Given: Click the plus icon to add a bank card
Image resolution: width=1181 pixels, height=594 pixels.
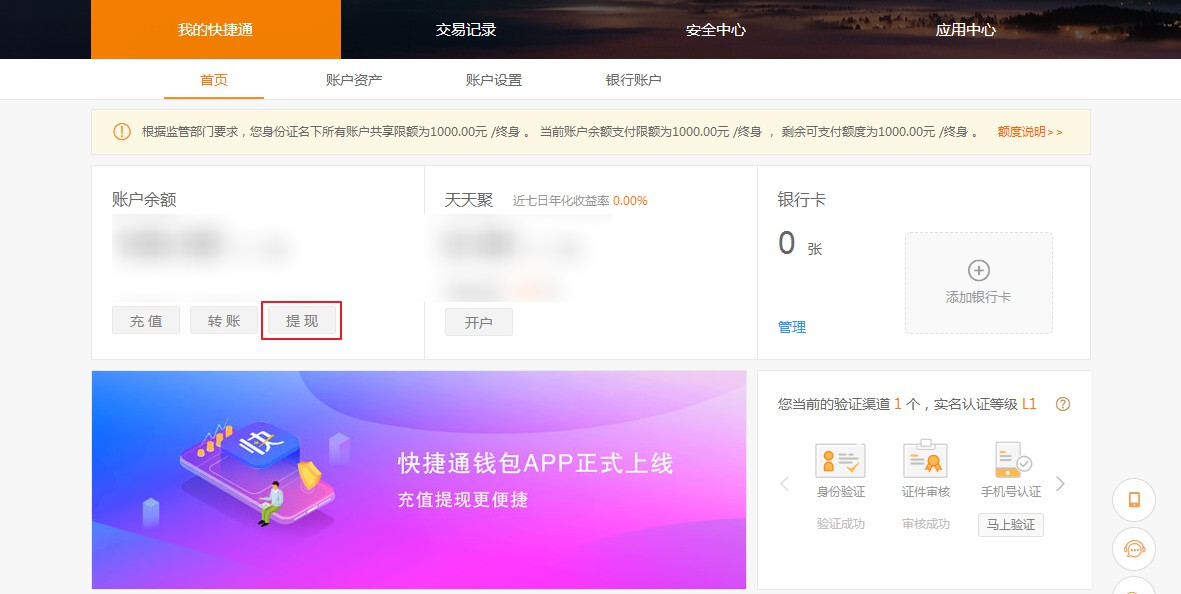Looking at the screenshot, I should (x=978, y=270).
